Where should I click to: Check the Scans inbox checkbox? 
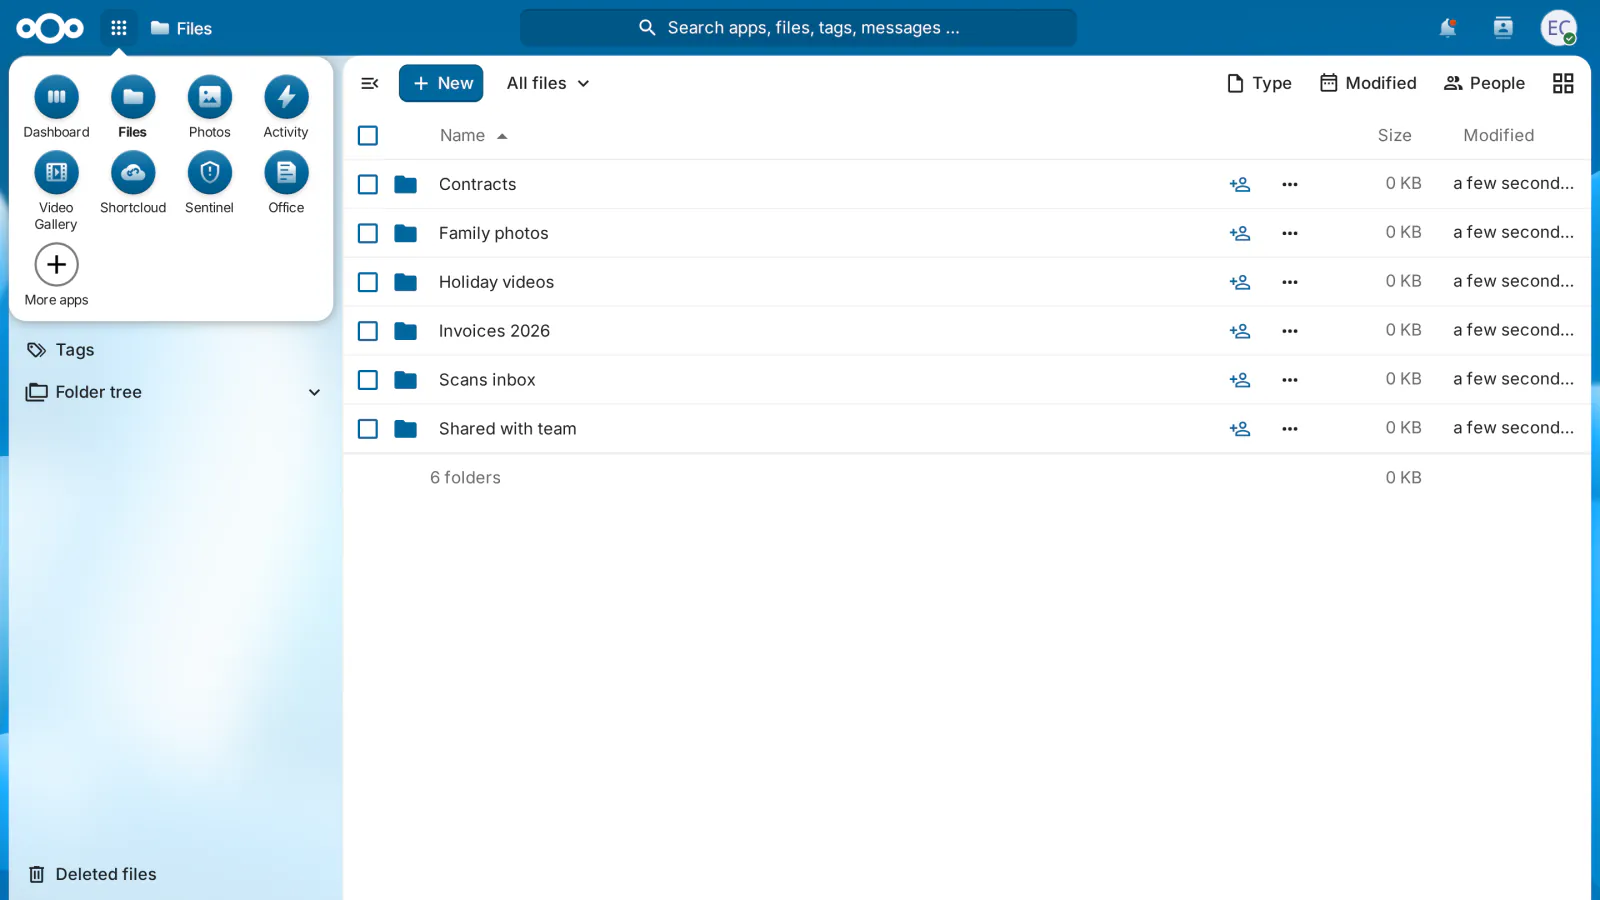[368, 380]
